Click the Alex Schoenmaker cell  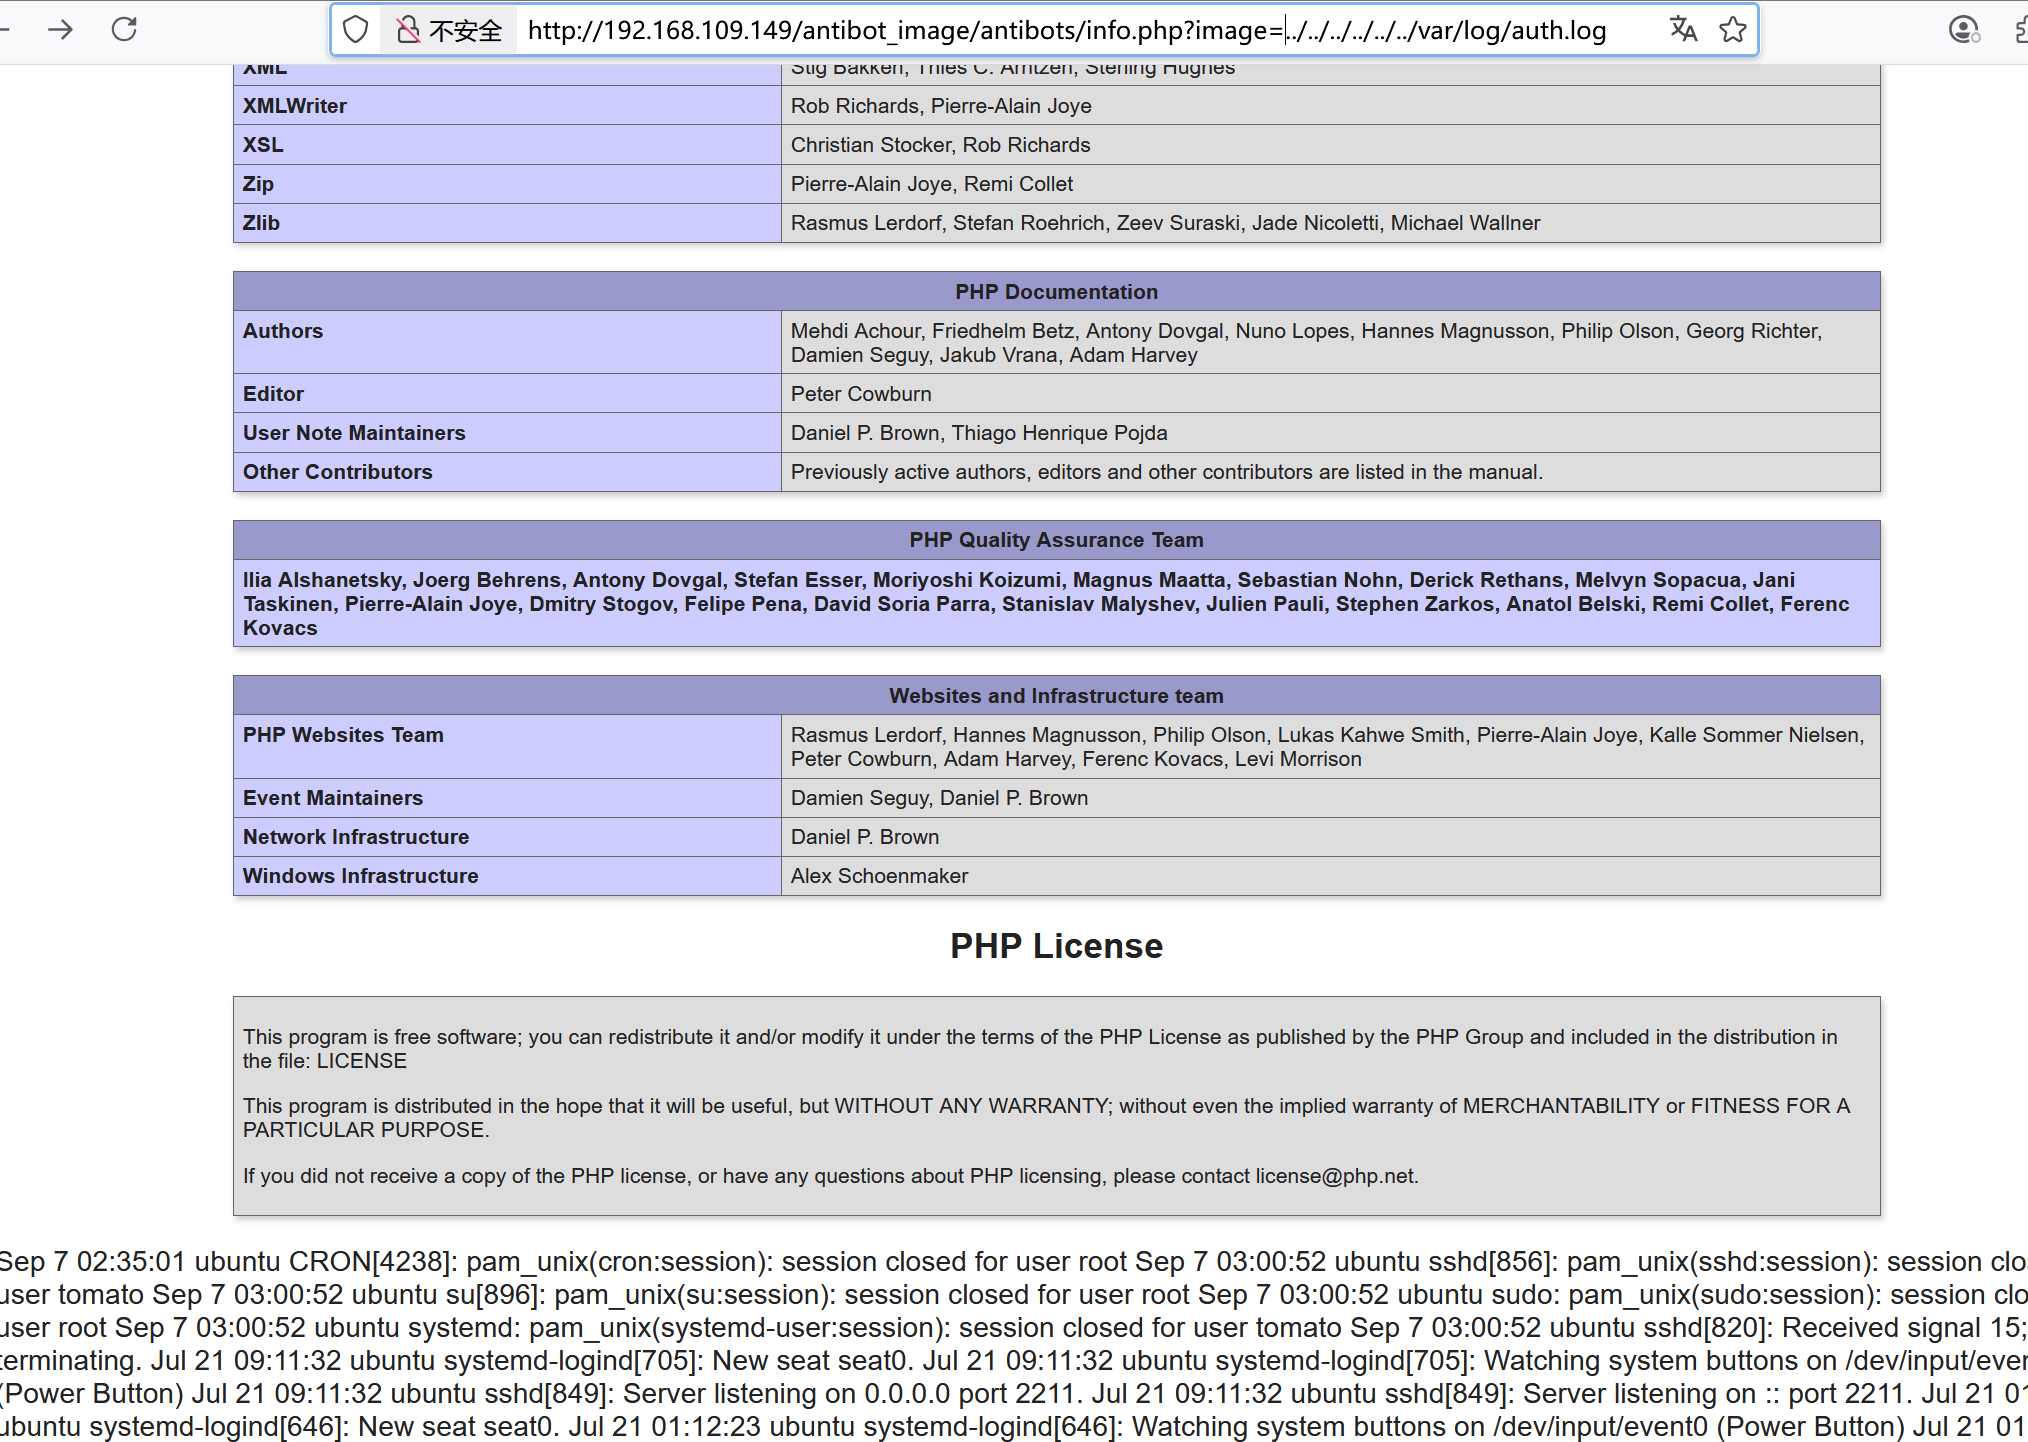[1330, 875]
